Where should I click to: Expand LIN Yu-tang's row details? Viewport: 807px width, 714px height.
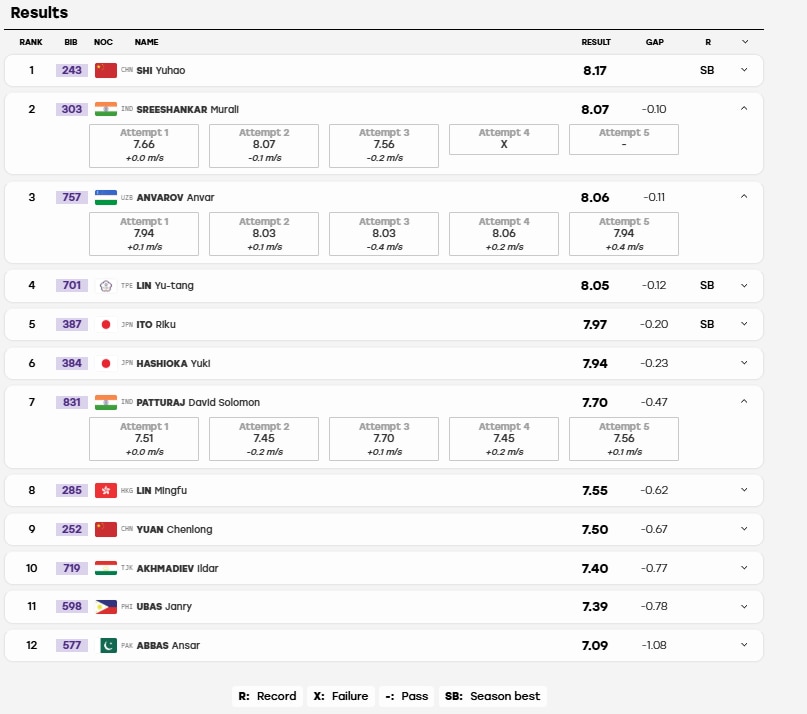(x=744, y=286)
